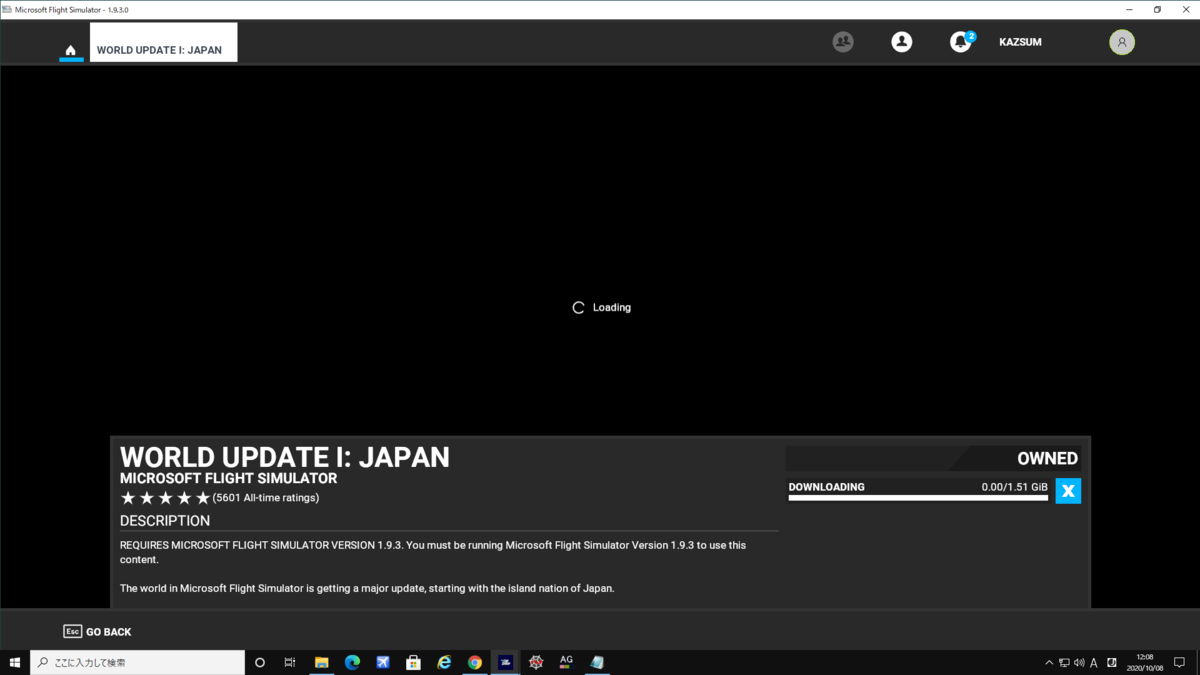Click the 0.00/1.51 GiB size text
This screenshot has width=1200, height=675.
tap(1014, 487)
